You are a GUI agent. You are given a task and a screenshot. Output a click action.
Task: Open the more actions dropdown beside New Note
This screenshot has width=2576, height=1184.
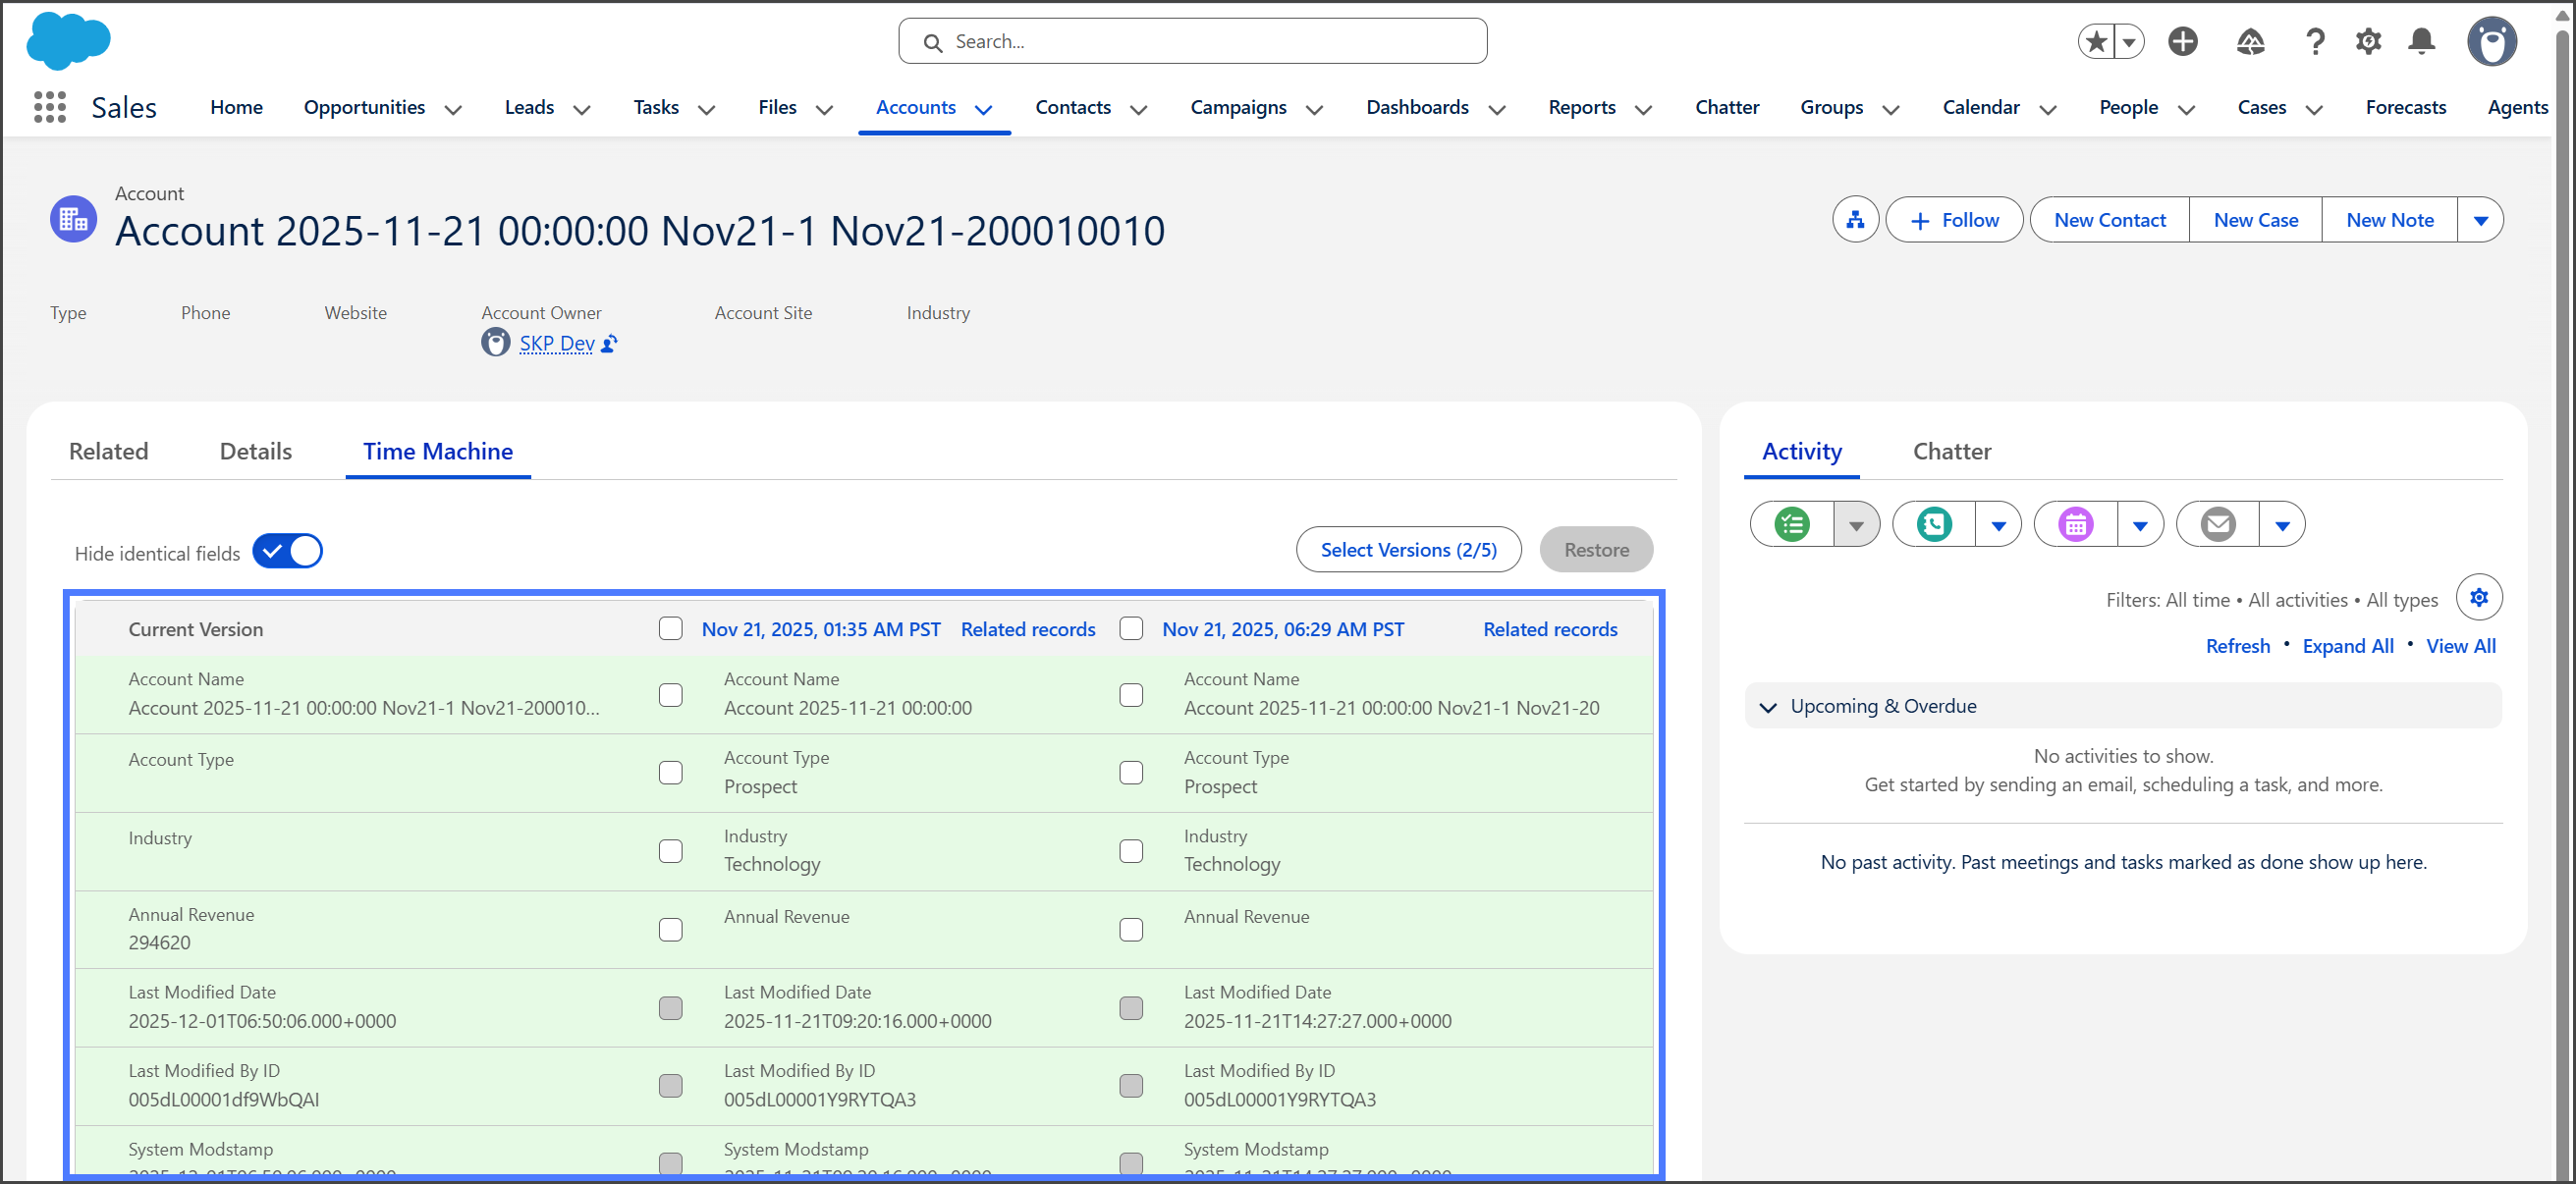pyautogui.click(x=2480, y=220)
